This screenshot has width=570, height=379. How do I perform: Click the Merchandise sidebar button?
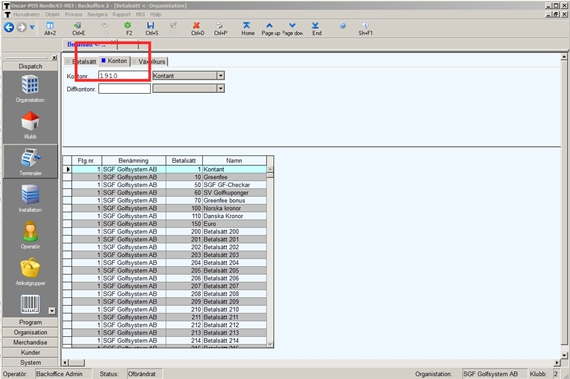(30, 342)
